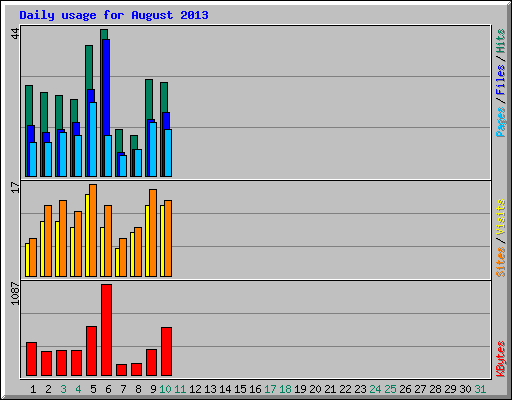Click the tallest red KBytes bar for day 6

106,330
